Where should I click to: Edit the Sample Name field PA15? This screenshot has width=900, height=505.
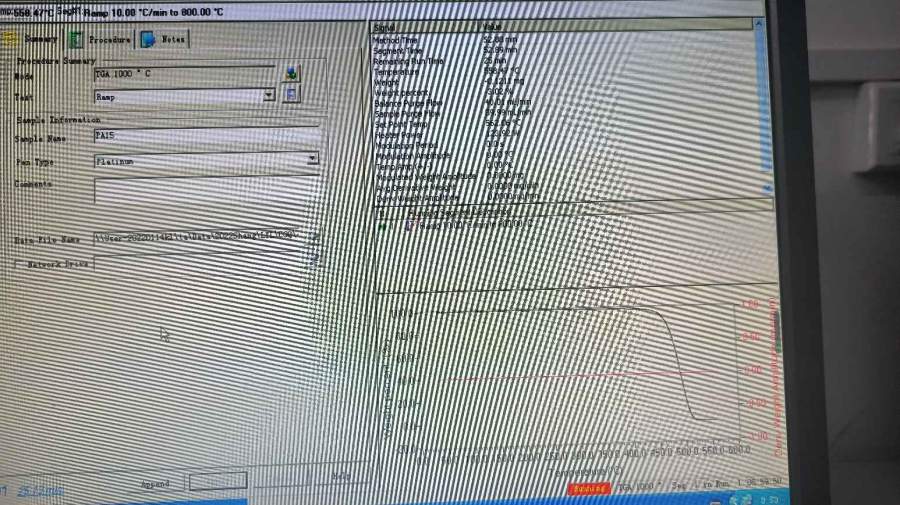[208, 136]
